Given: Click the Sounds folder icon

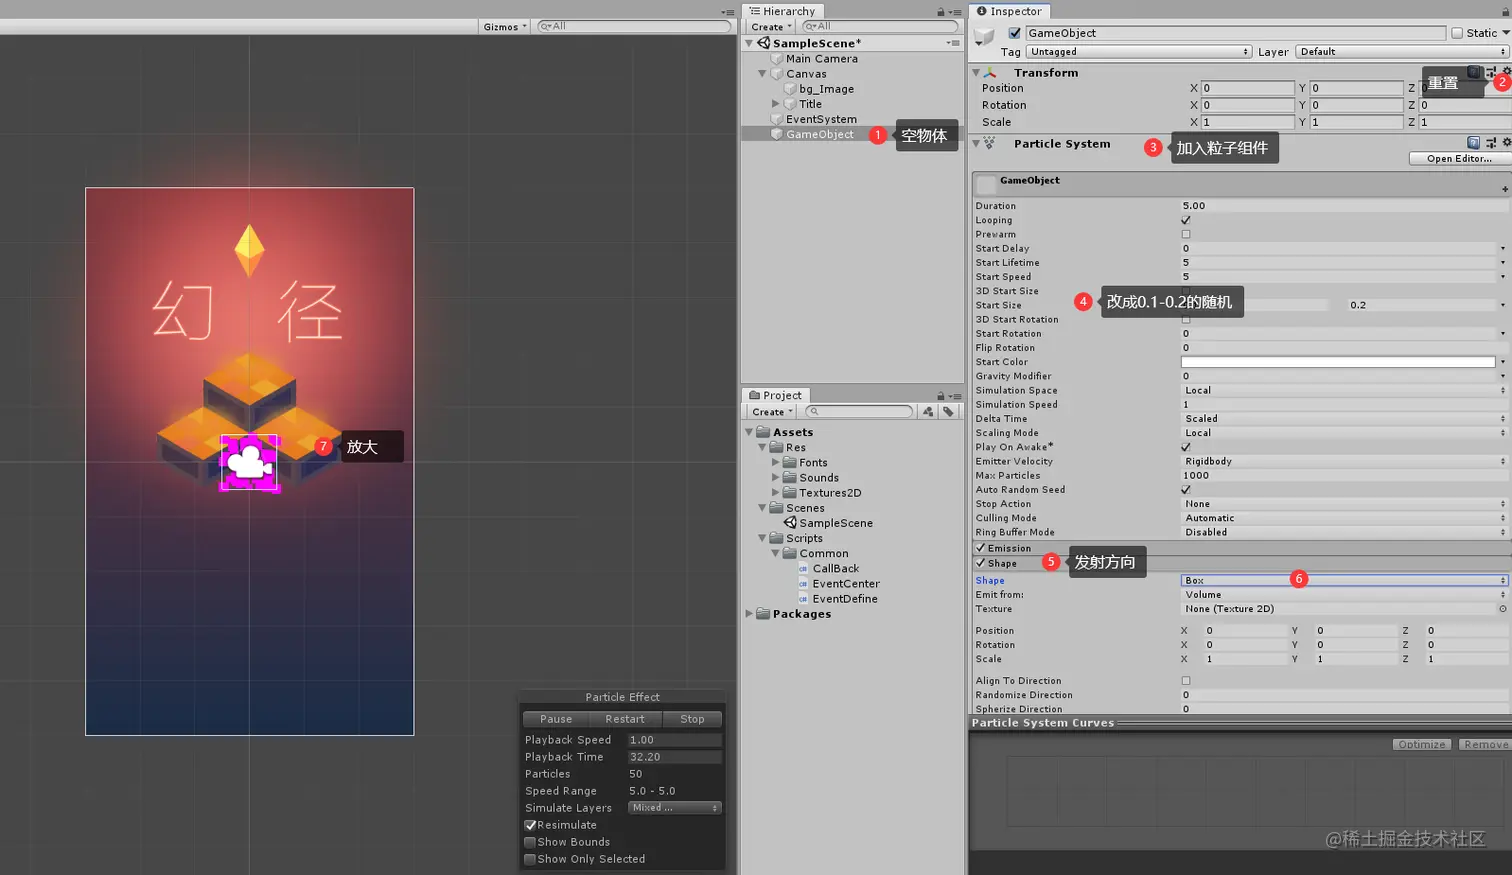Looking at the screenshot, I should click(x=790, y=478).
